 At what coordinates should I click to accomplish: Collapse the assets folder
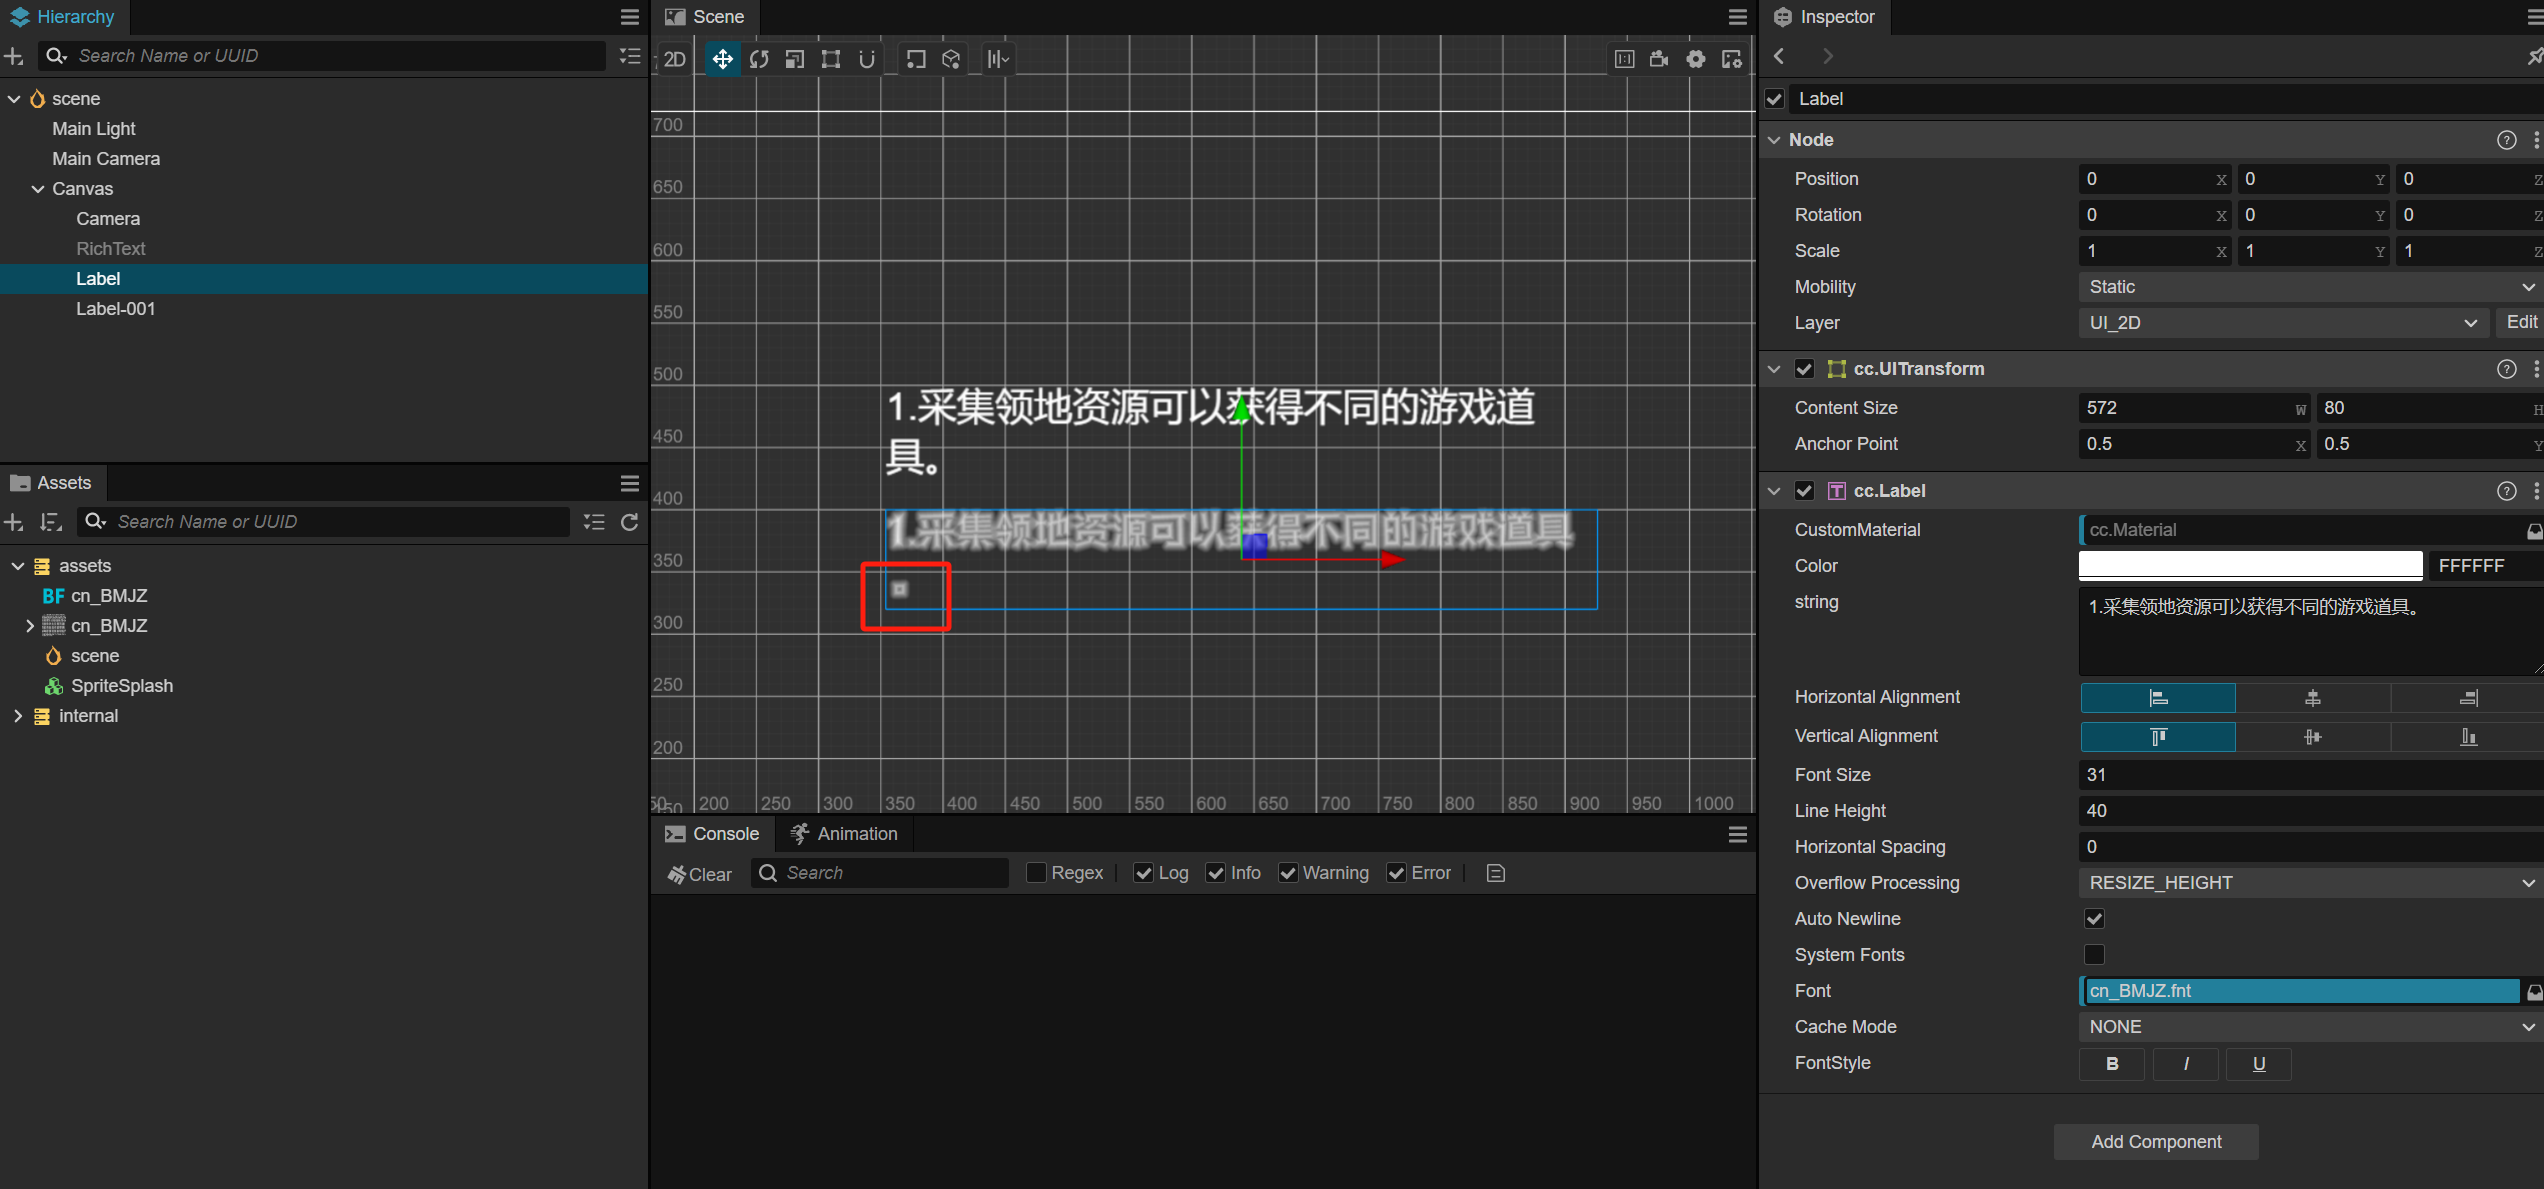(18, 566)
